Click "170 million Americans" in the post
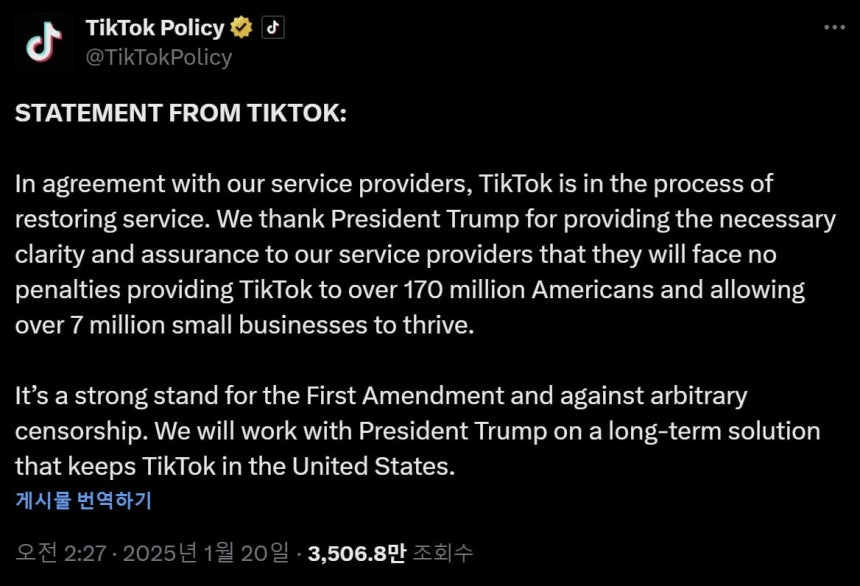 [529, 290]
